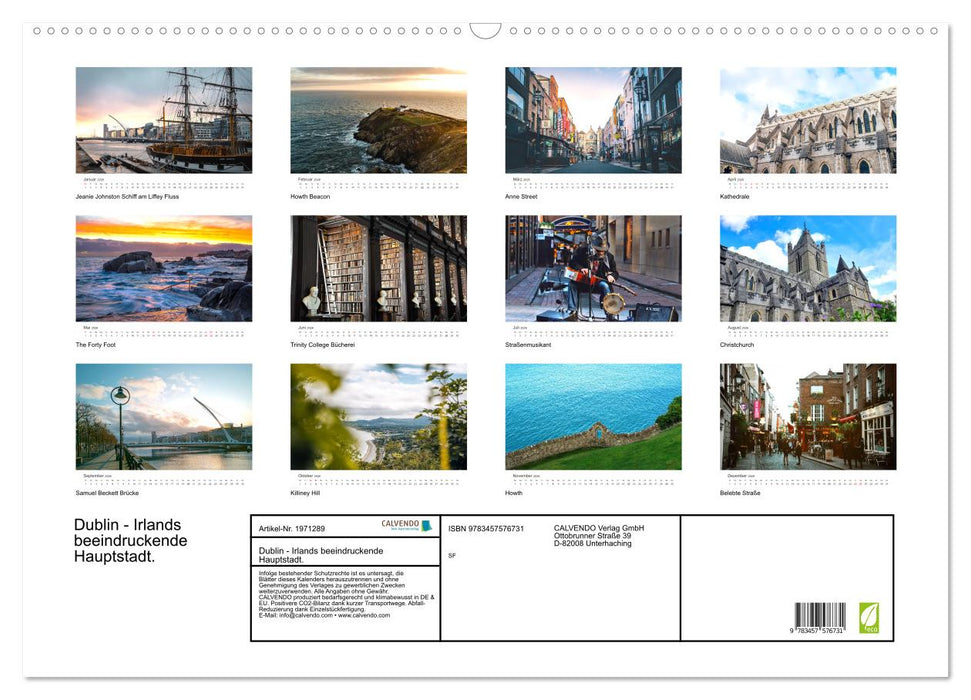Image resolution: width=971 pixels, height=700 pixels.
Task: Click the Howth coastal wall thumbnail
Action: tap(592, 416)
